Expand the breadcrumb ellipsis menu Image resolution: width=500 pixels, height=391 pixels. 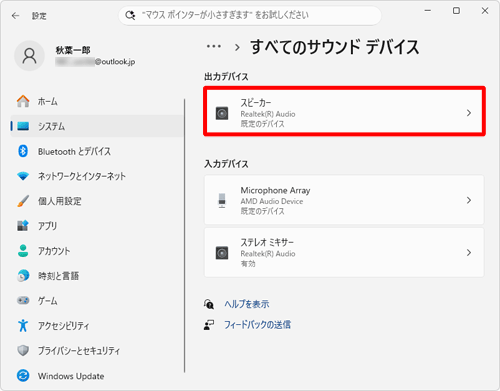pyautogui.click(x=213, y=46)
